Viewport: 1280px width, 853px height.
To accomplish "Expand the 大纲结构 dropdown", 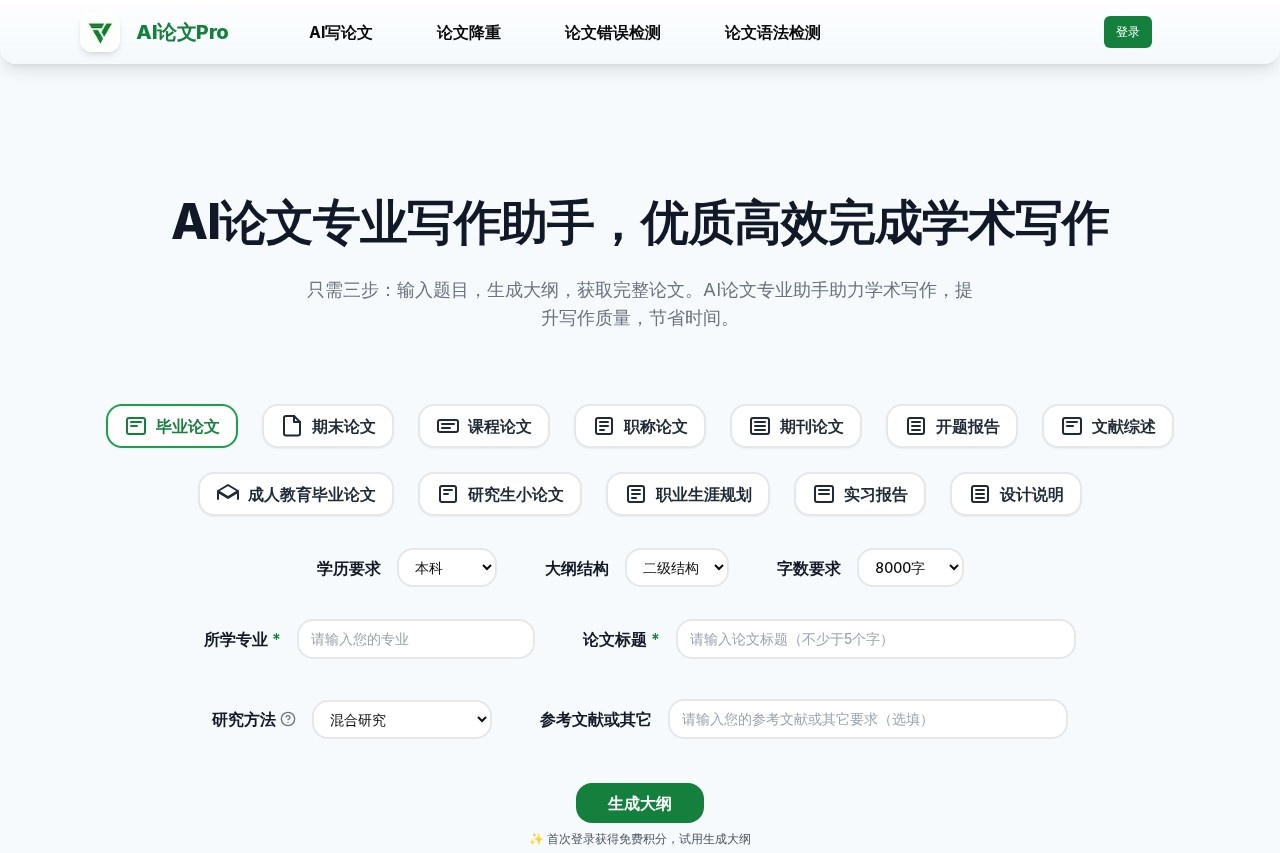I will click(677, 568).
